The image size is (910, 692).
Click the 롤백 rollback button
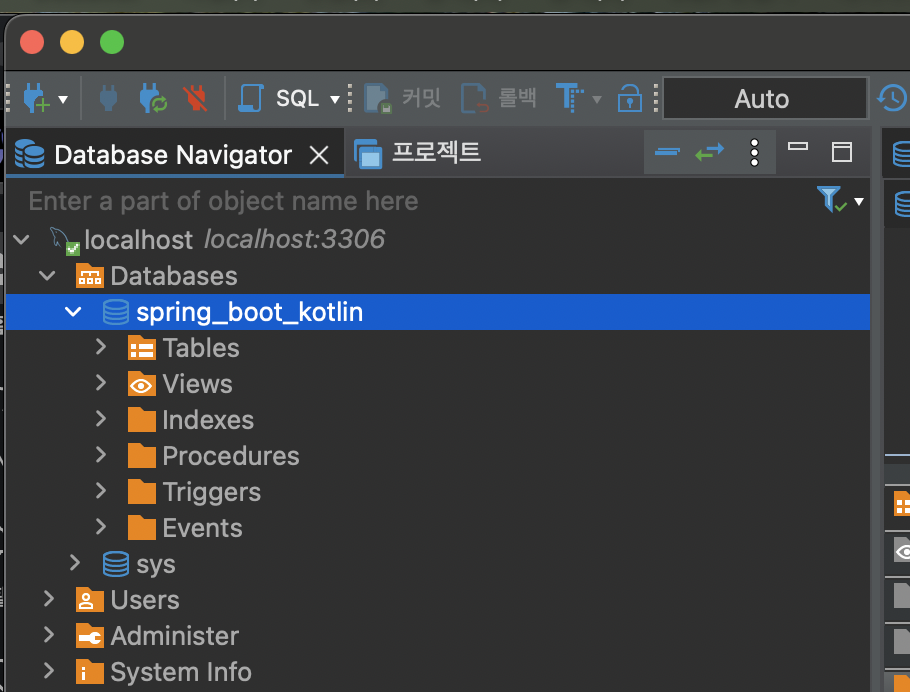[x=499, y=98]
